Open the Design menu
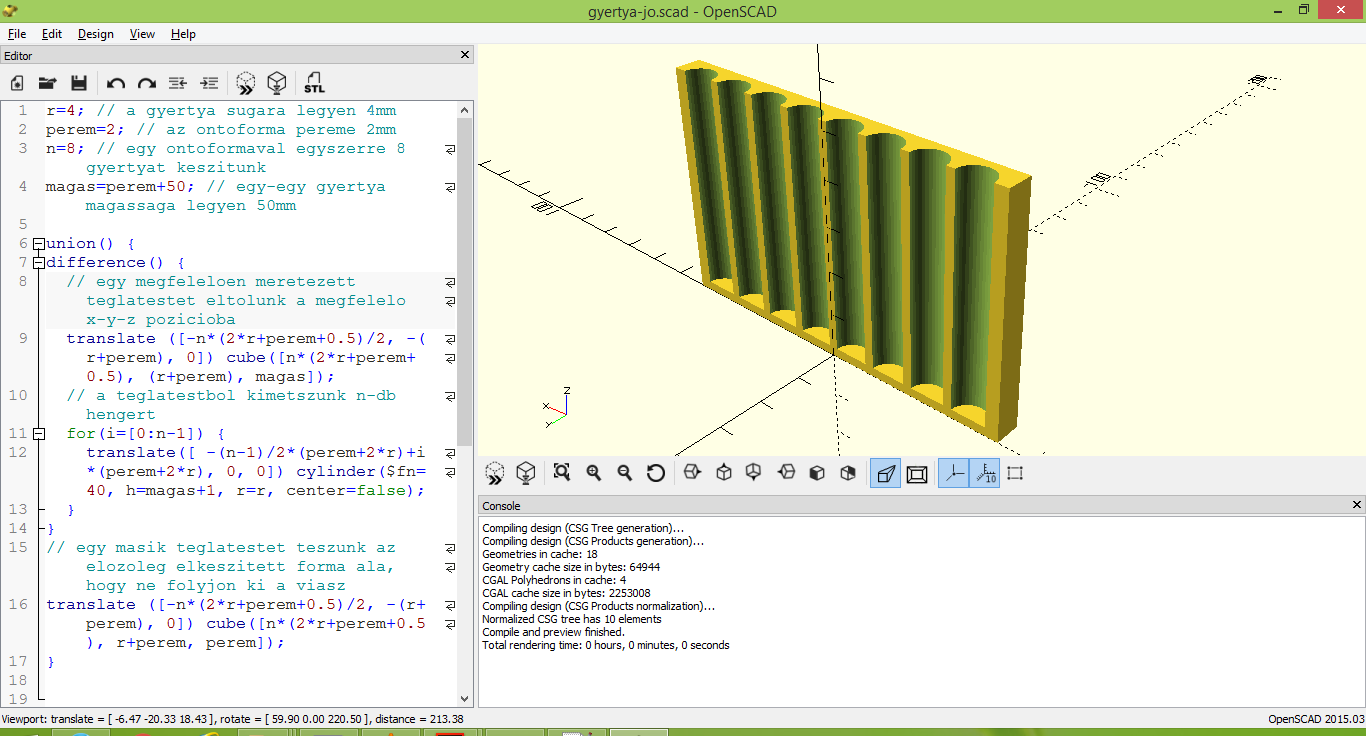1366x736 pixels. [96, 34]
